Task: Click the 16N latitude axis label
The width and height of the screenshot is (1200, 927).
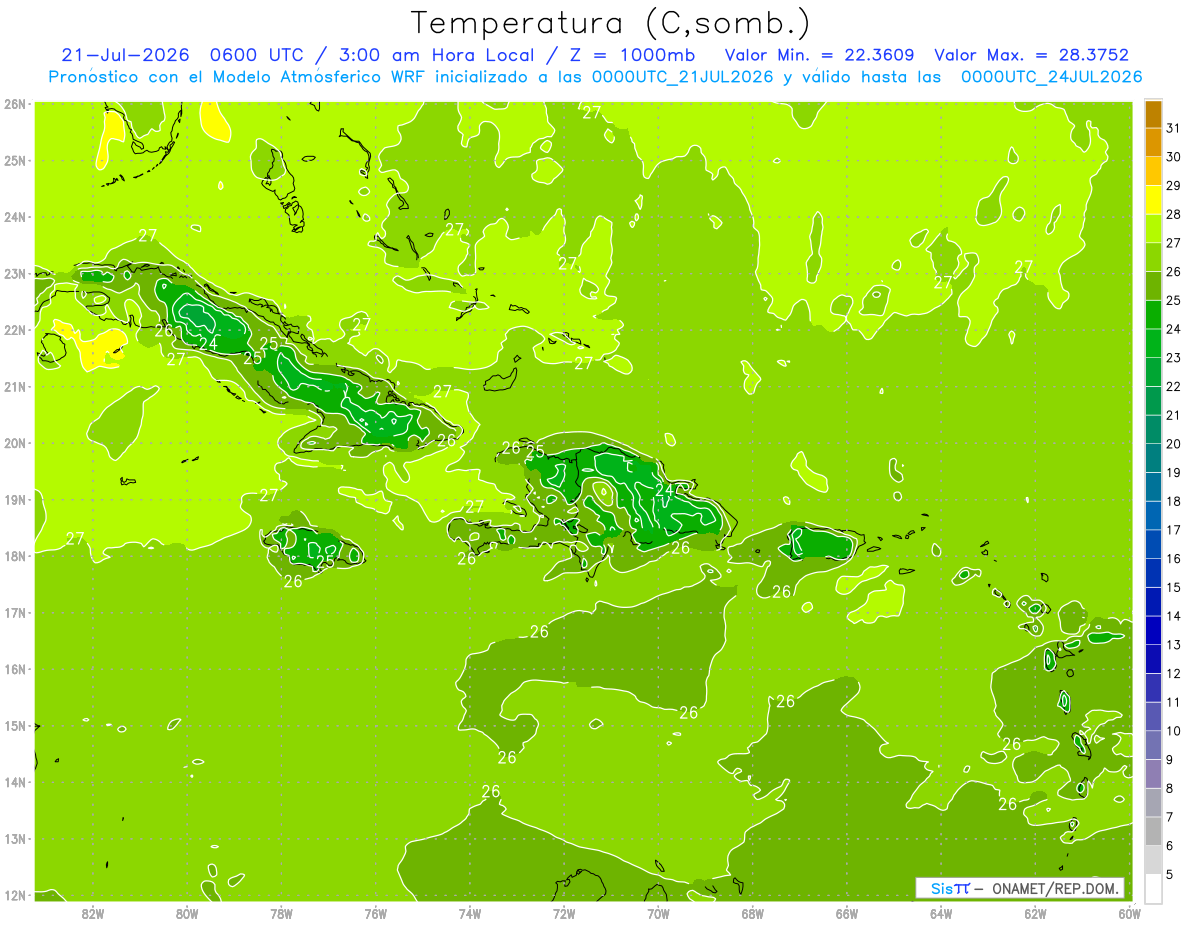Action: pos(14,669)
